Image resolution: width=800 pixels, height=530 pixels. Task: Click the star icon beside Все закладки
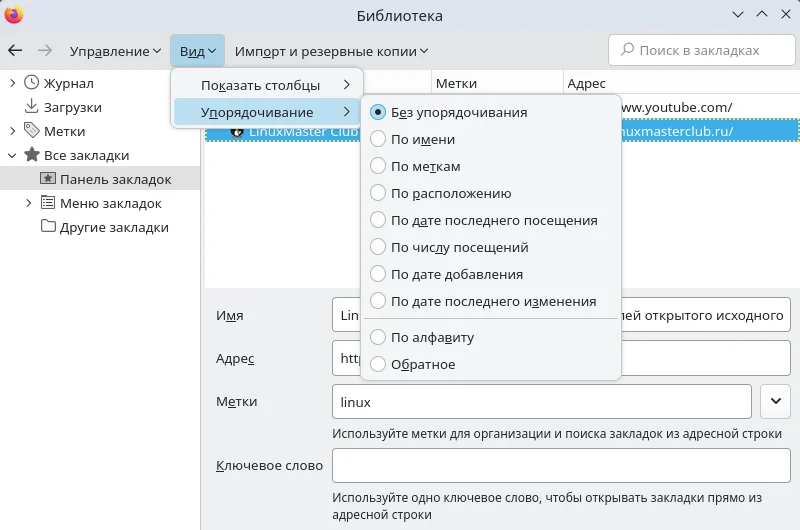32,155
